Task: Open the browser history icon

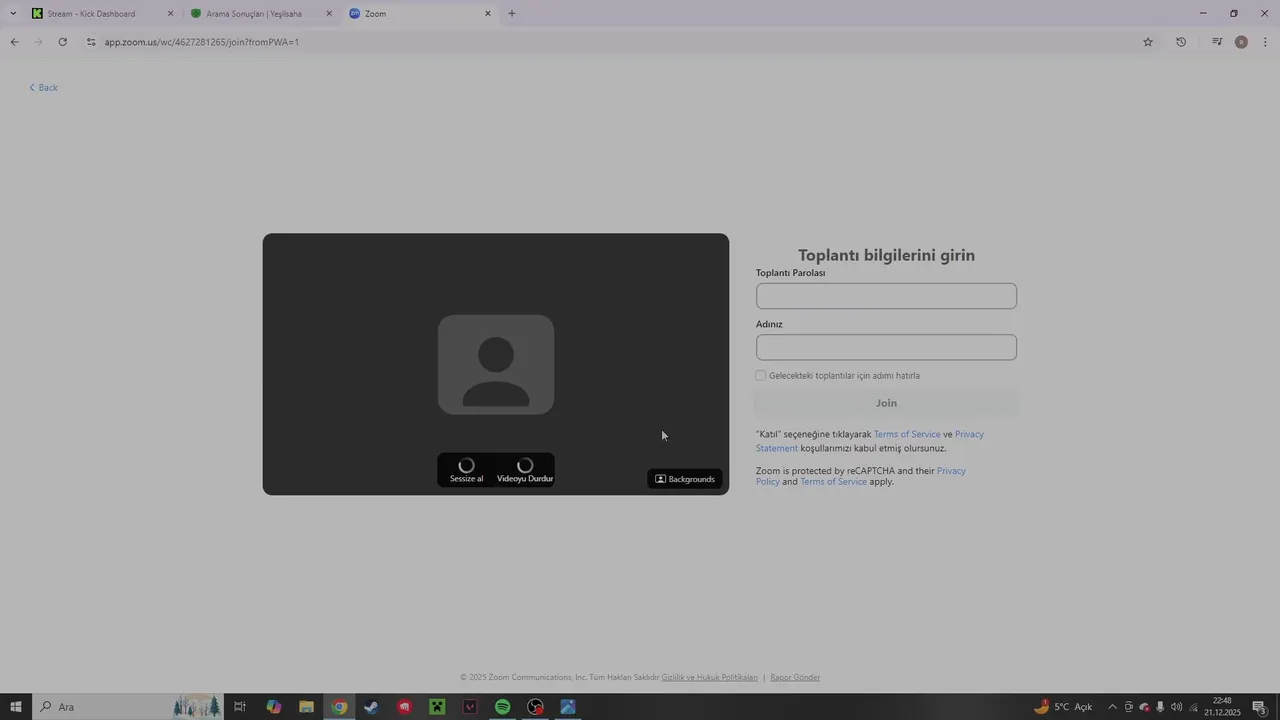Action: tap(1181, 42)
